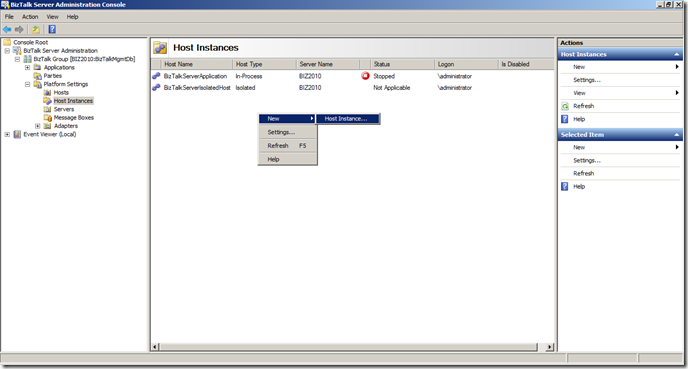Click the BizTalkServerIsolatedHost row icon
The height and width of the screenshot is (369, 688).
[x=156, y=87]
